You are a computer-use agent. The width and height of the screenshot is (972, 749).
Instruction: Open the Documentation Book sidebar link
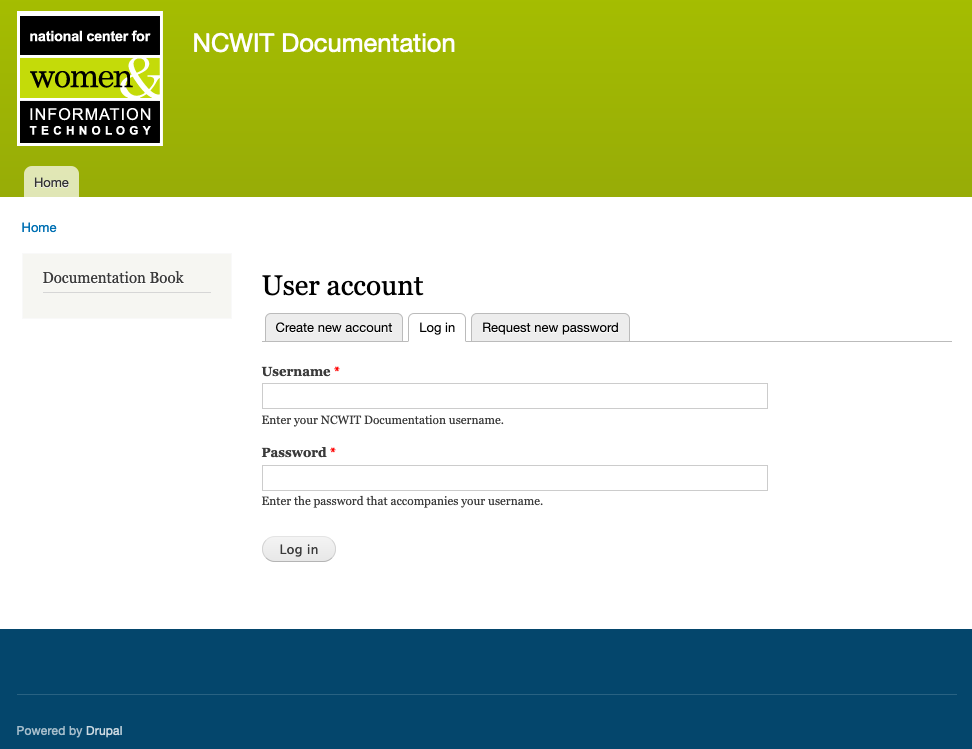click(113, 278)
